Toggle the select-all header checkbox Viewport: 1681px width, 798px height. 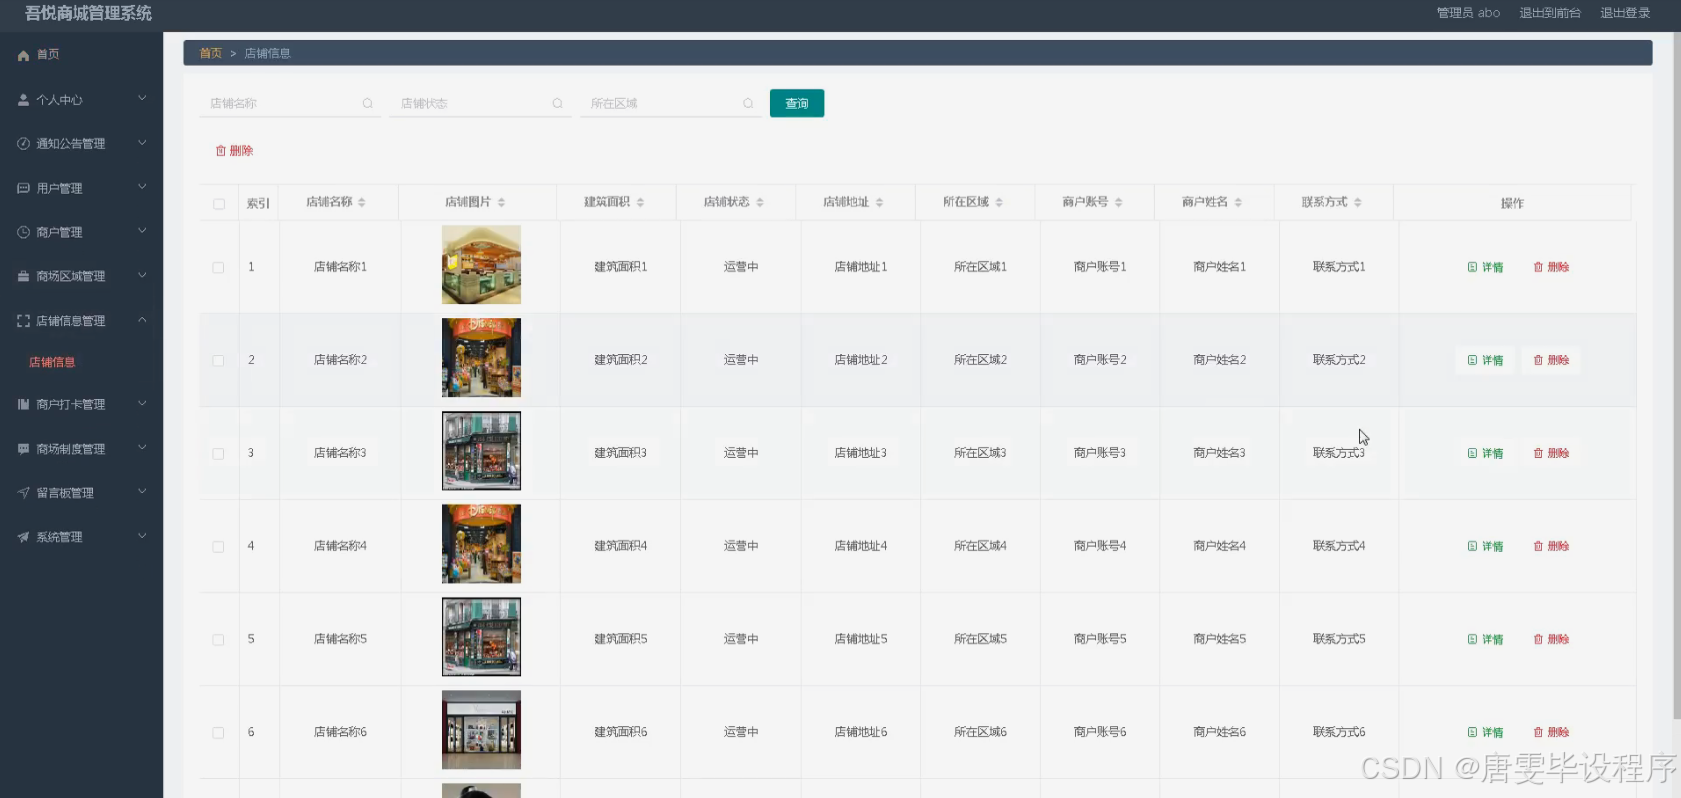(x=219, y=204)
